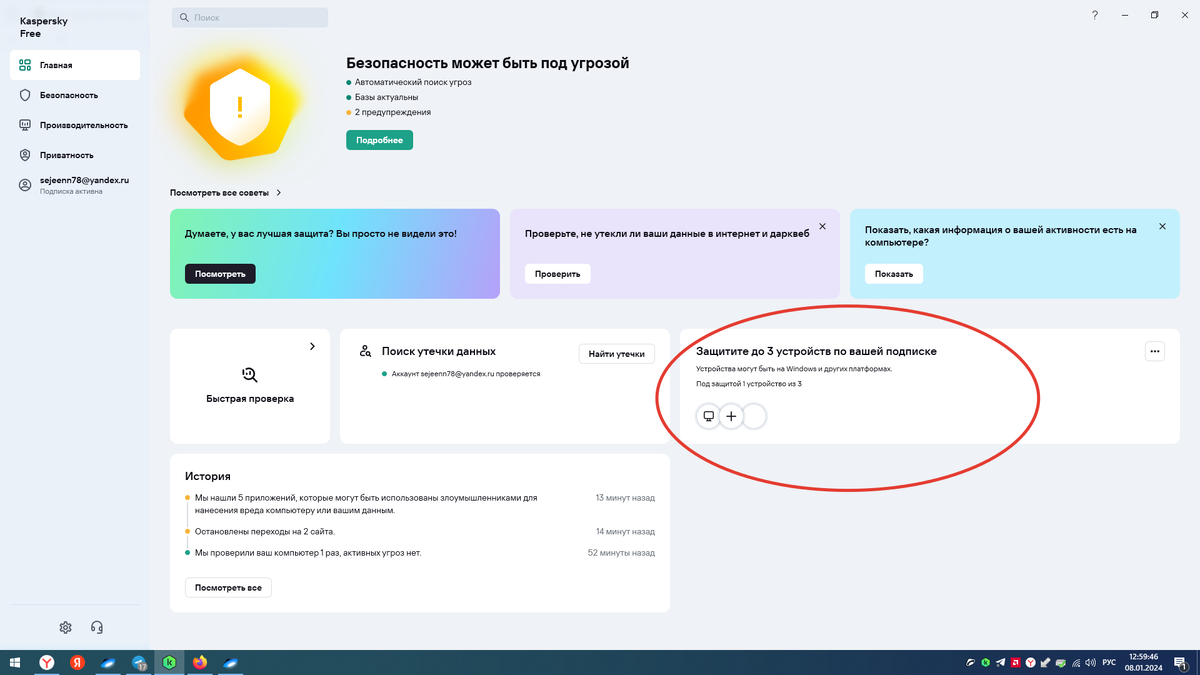Expand the Быстрая проверка card chevron
This screenshot has height=675, width=1200.
point(312,346)
